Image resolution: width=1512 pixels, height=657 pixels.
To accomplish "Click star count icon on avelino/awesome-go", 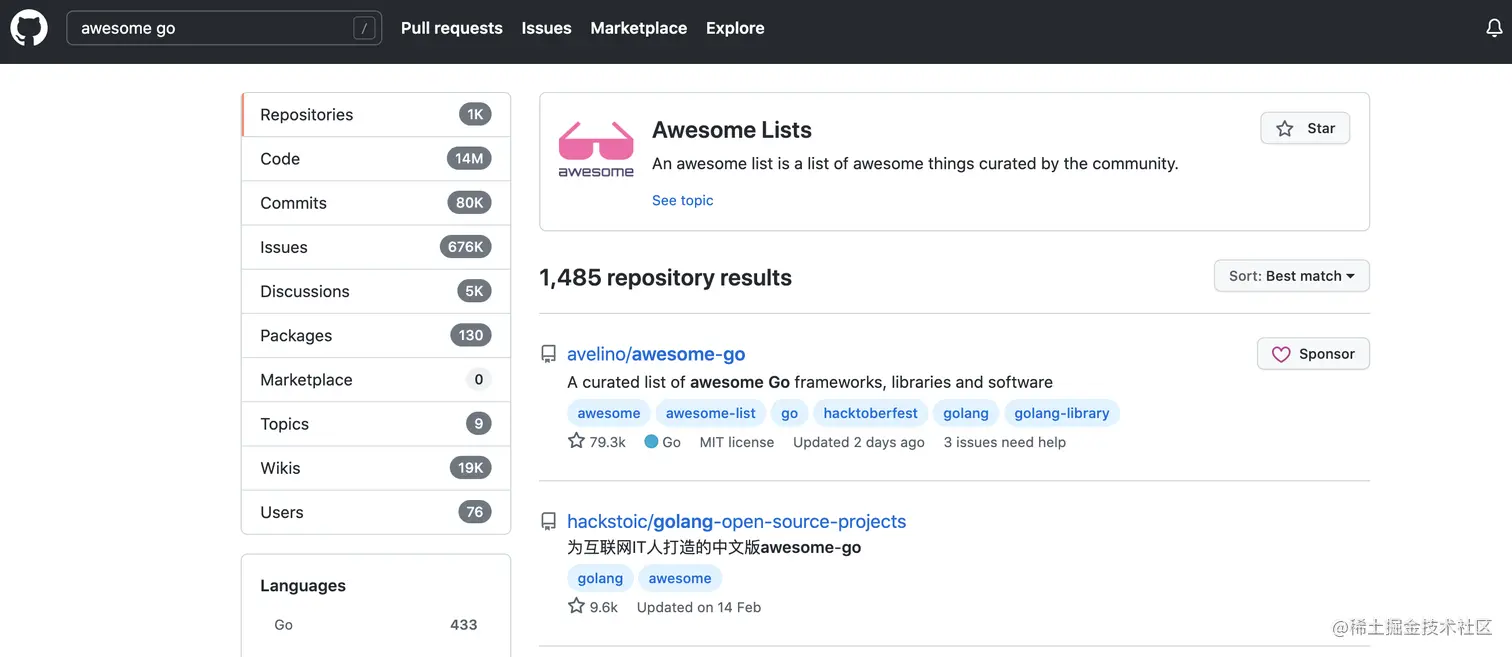I will (576, 441).
